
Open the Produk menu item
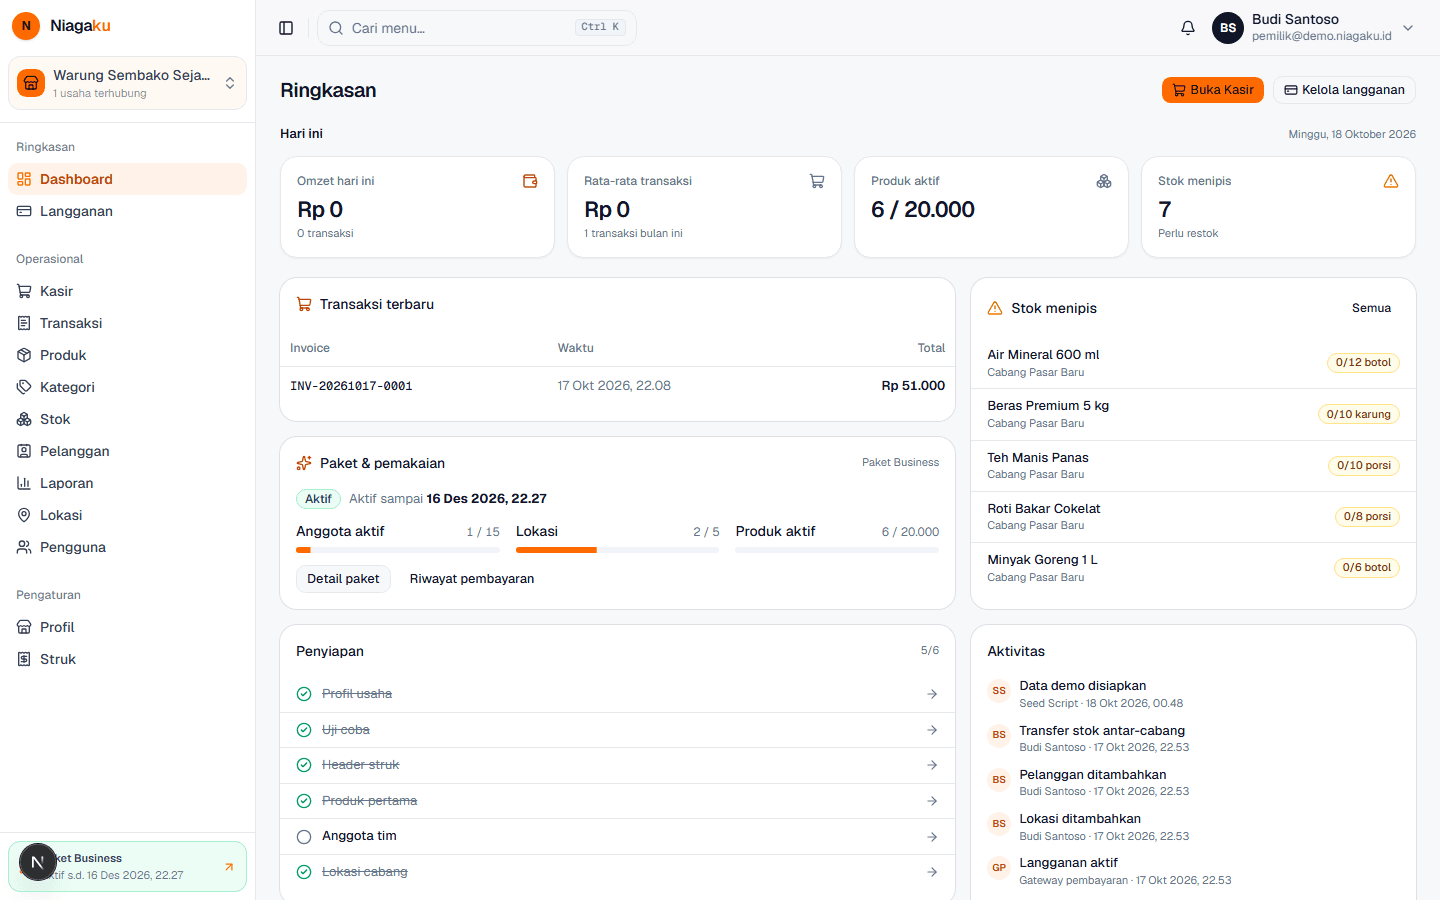tap(127, 355)
